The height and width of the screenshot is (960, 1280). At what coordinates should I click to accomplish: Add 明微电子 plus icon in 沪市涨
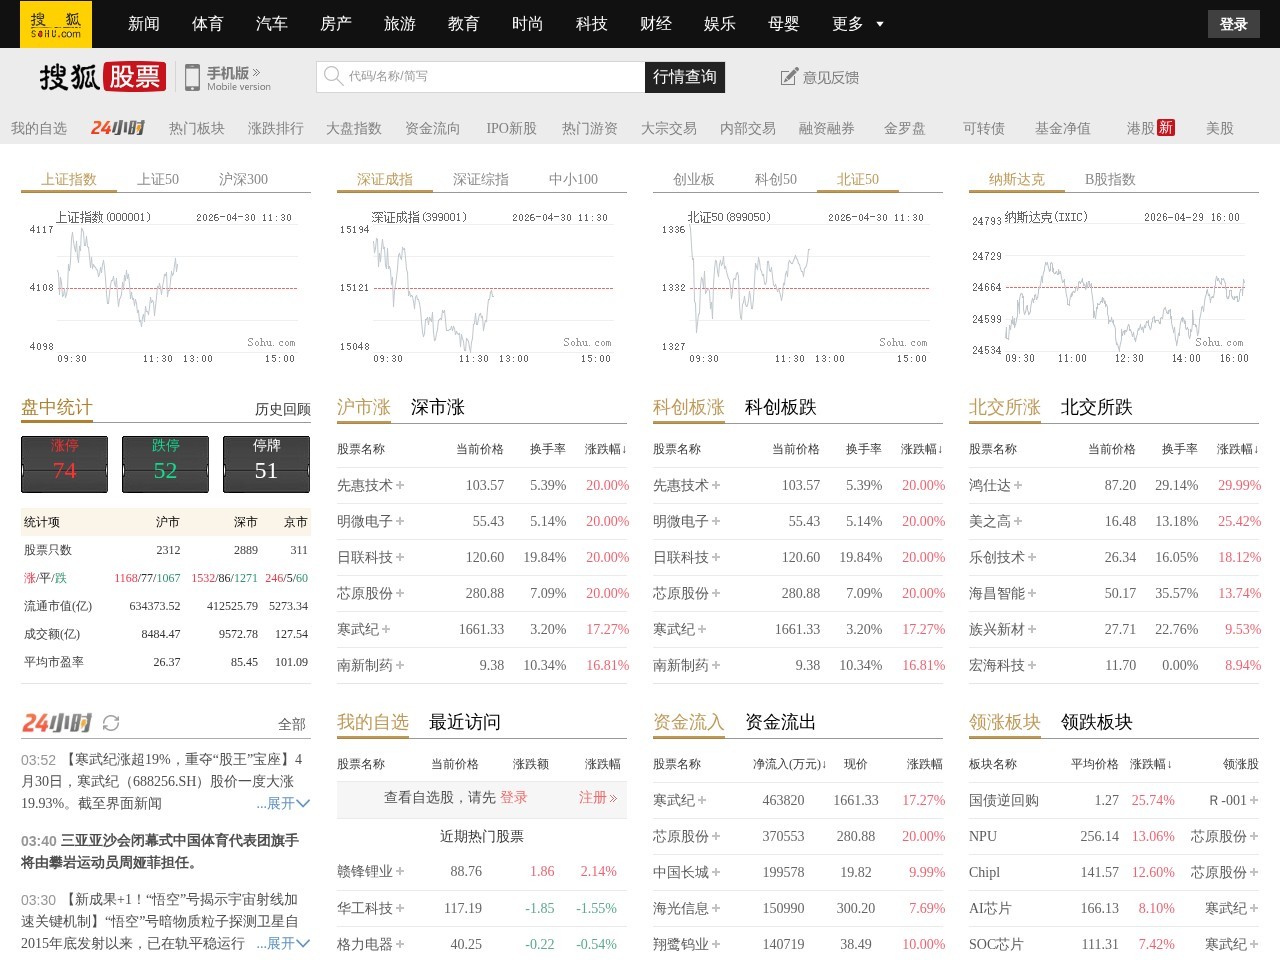(400, 521)
